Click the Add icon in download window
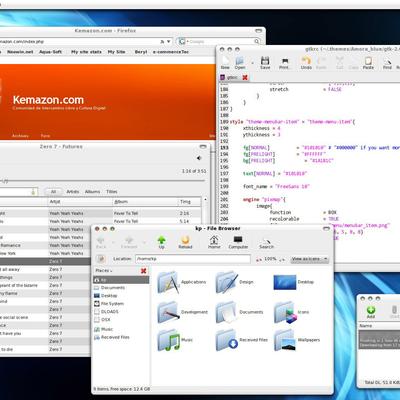400x400 pixels. (x=371, y=312)
